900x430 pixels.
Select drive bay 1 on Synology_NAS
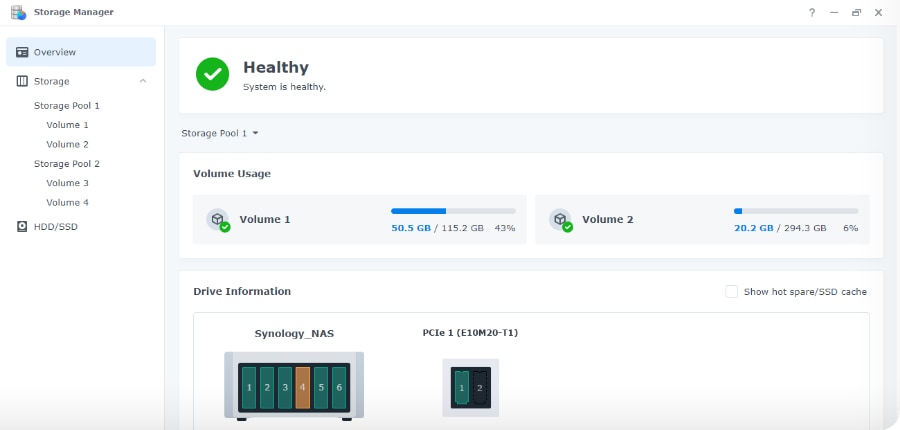pos(249,386)
